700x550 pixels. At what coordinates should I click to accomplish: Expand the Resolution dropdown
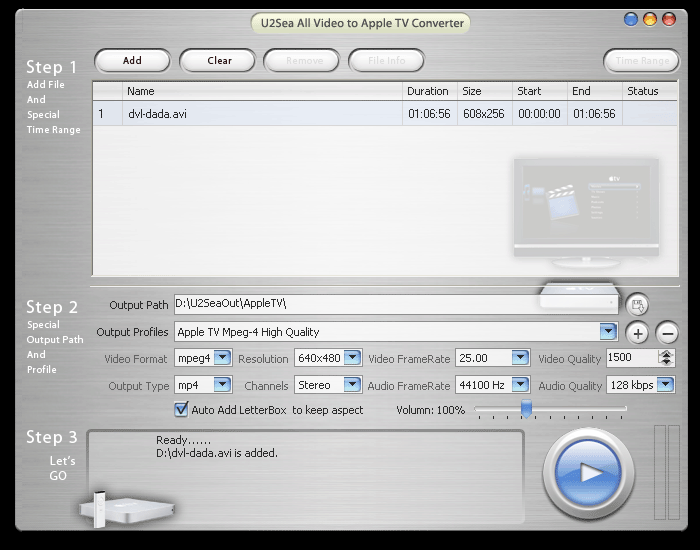[x=353, y=358]
